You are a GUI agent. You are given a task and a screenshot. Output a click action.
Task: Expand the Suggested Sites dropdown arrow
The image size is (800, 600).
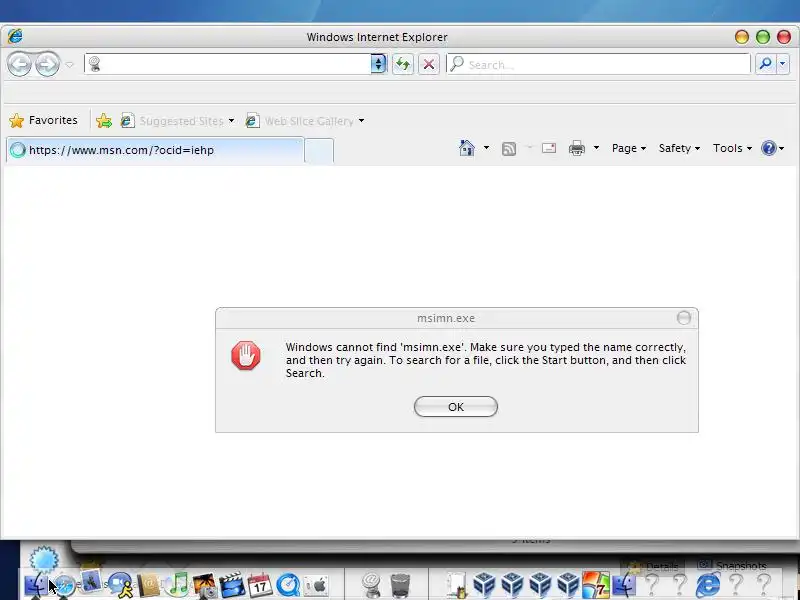(231, 121)
